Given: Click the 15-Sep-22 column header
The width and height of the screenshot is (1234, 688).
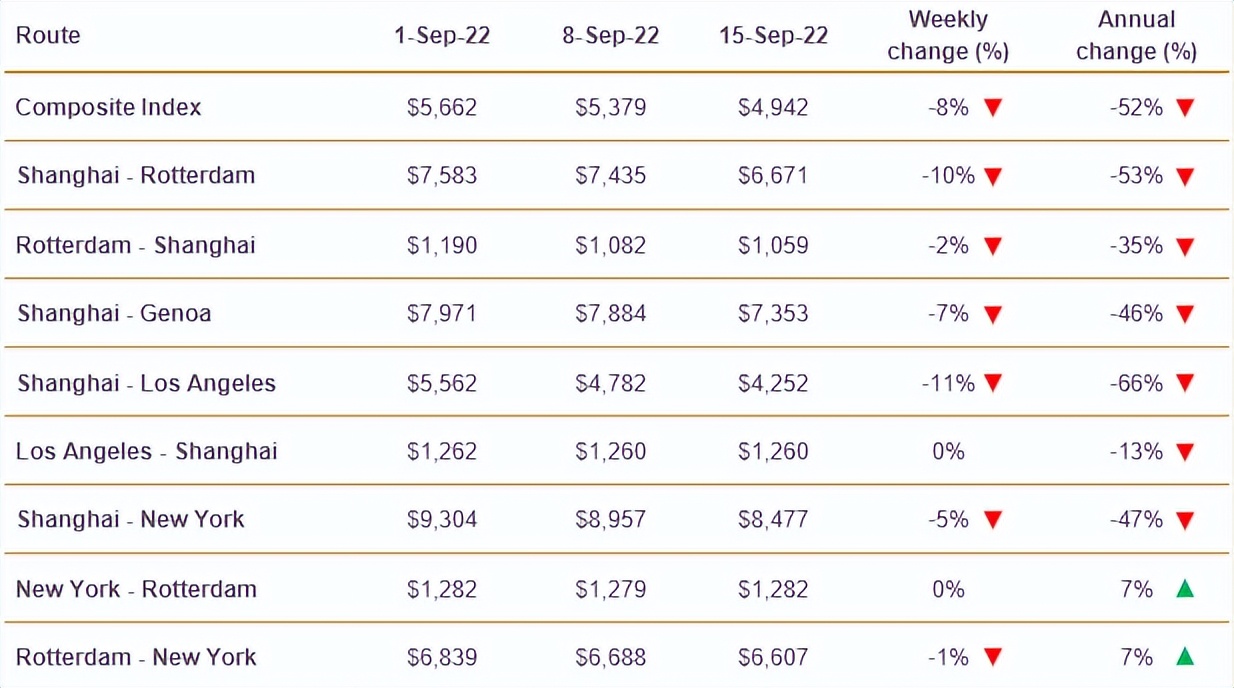Looking at the screenshot, I should coord(773,36).
